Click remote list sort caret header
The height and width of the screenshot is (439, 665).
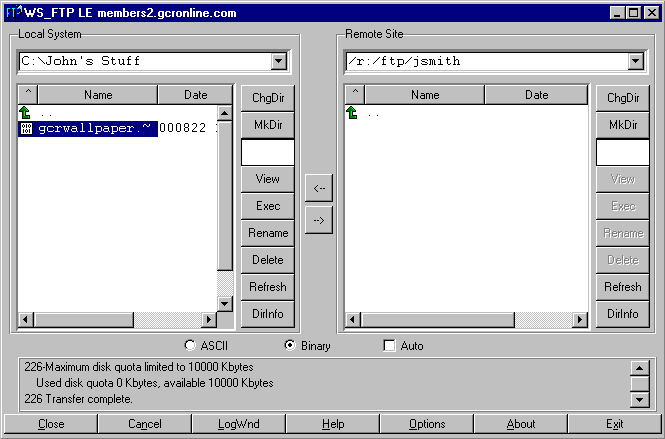tap(355, 94)
